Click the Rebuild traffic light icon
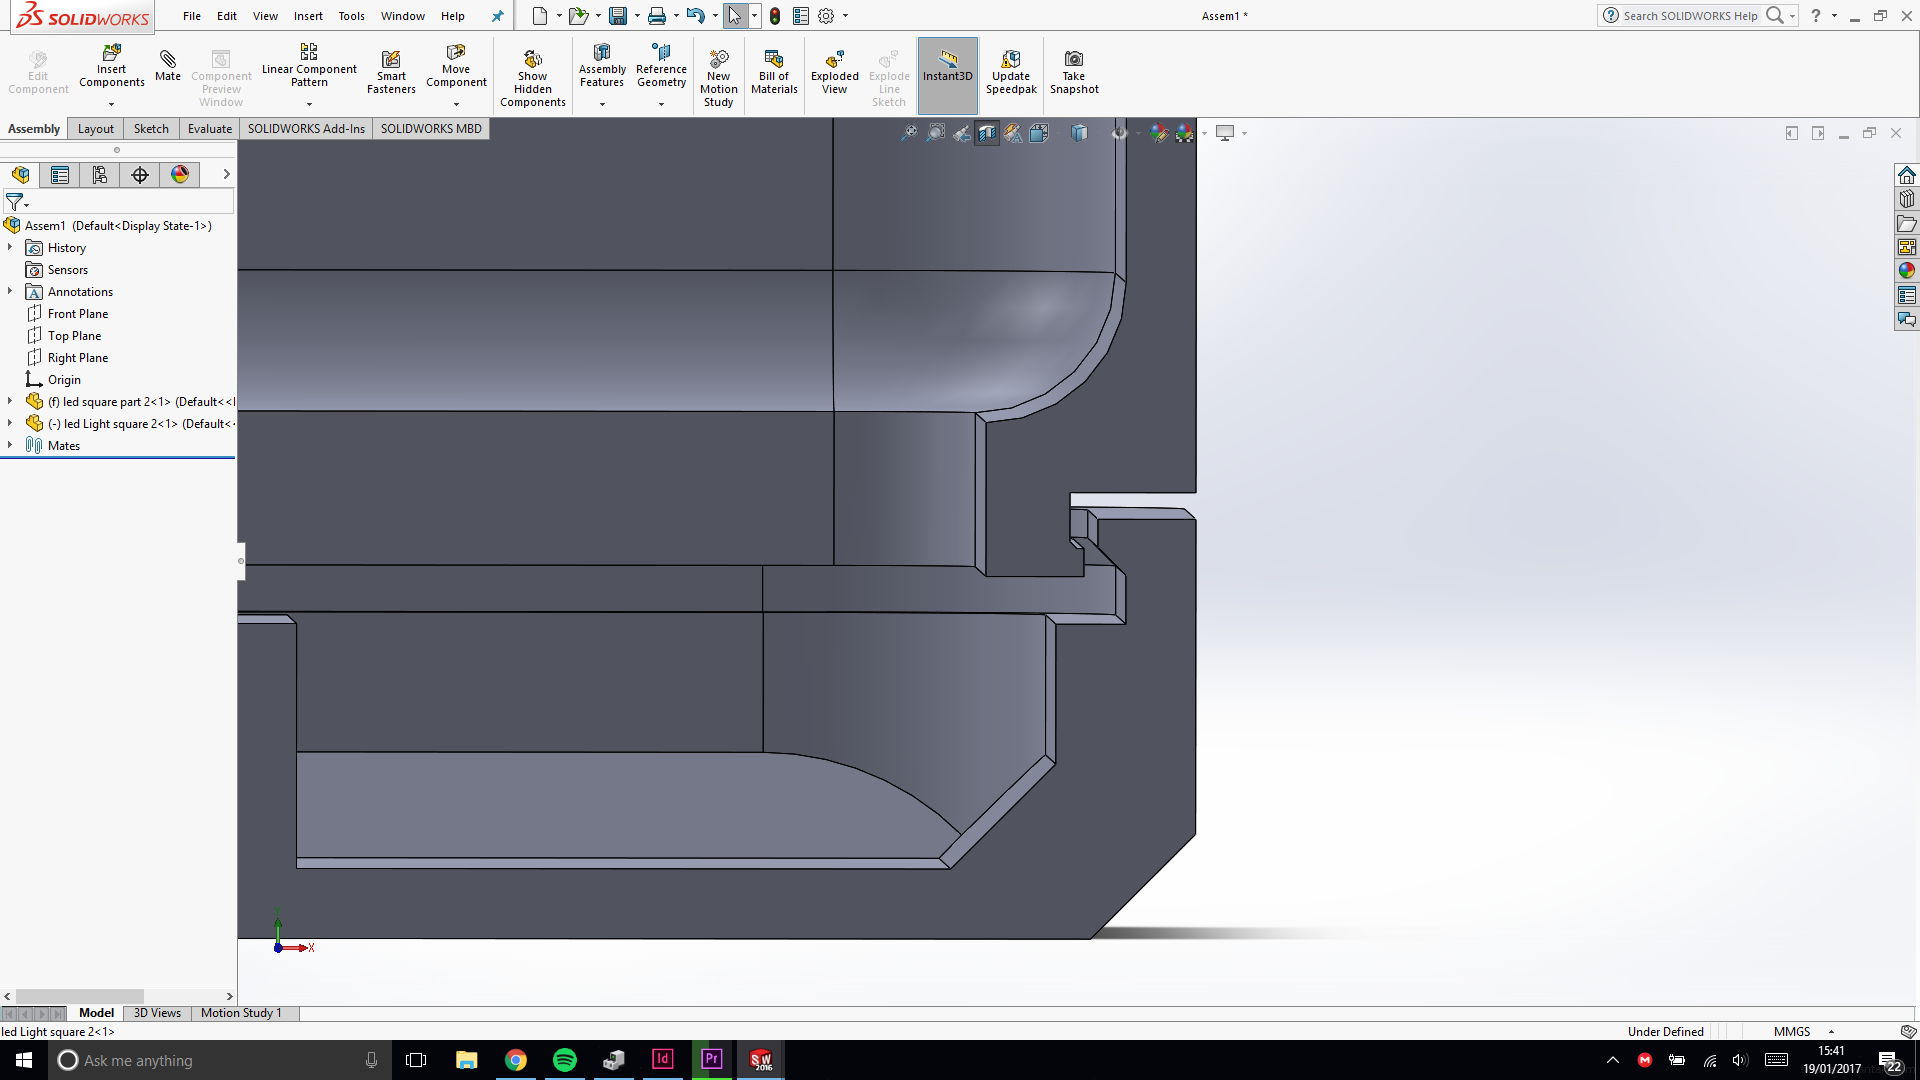The width and height of the screenshot is (1920, 1080). tap(775, 16)
